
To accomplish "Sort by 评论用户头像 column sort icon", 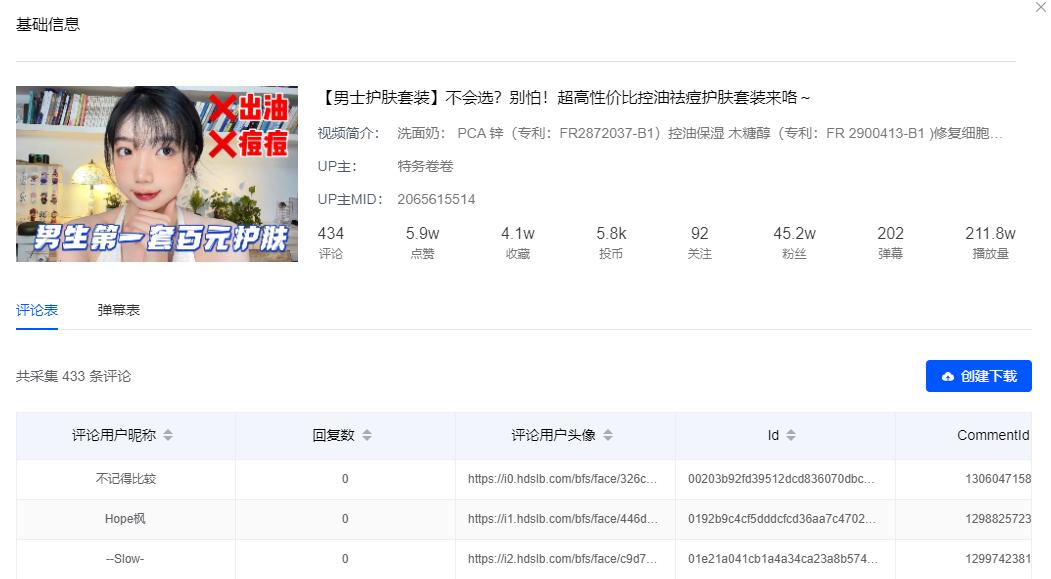I will 608,436.
